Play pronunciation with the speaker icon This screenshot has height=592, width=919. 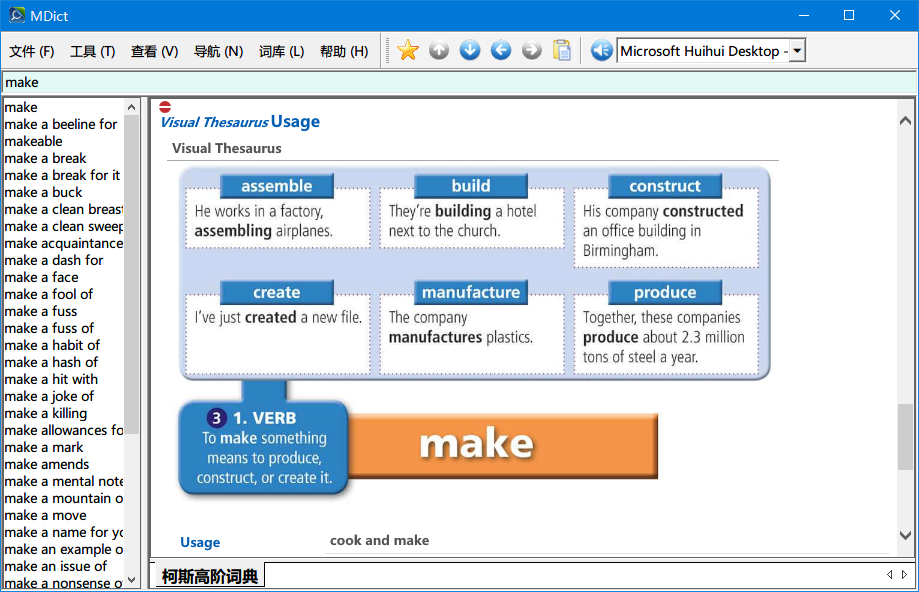(x=601, y=51)
